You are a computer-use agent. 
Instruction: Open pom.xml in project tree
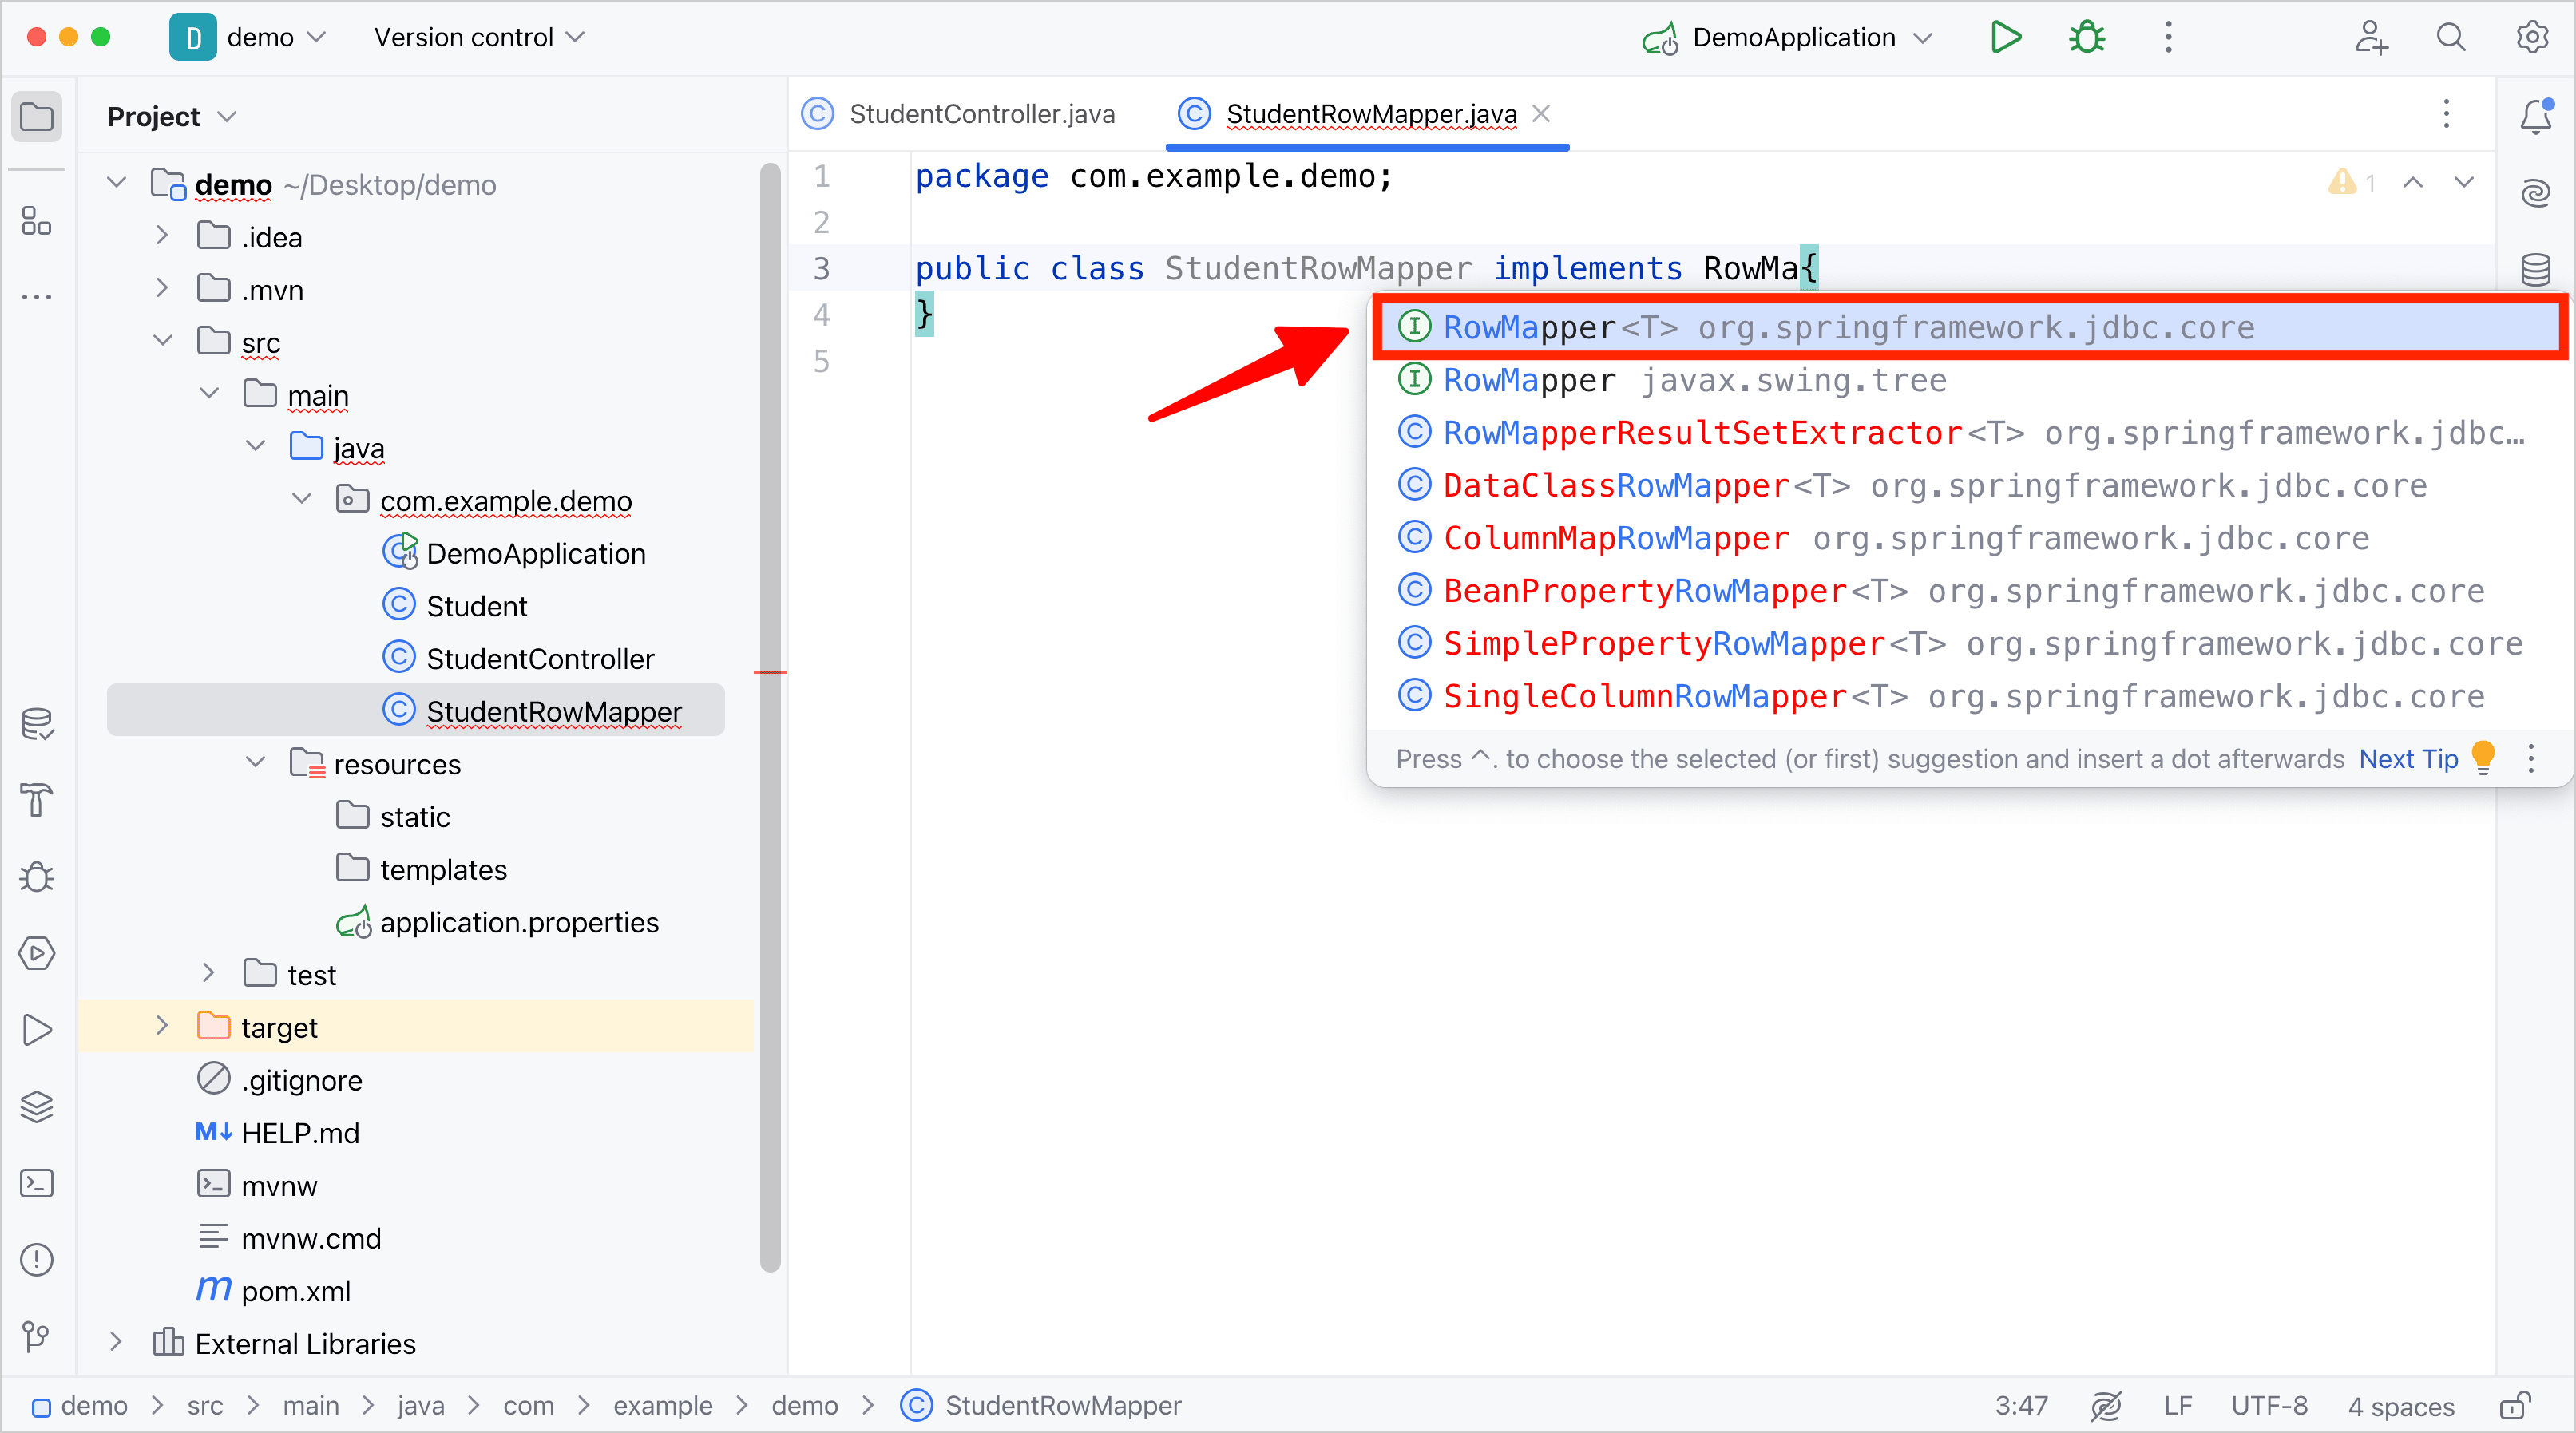click(274, 1290)
